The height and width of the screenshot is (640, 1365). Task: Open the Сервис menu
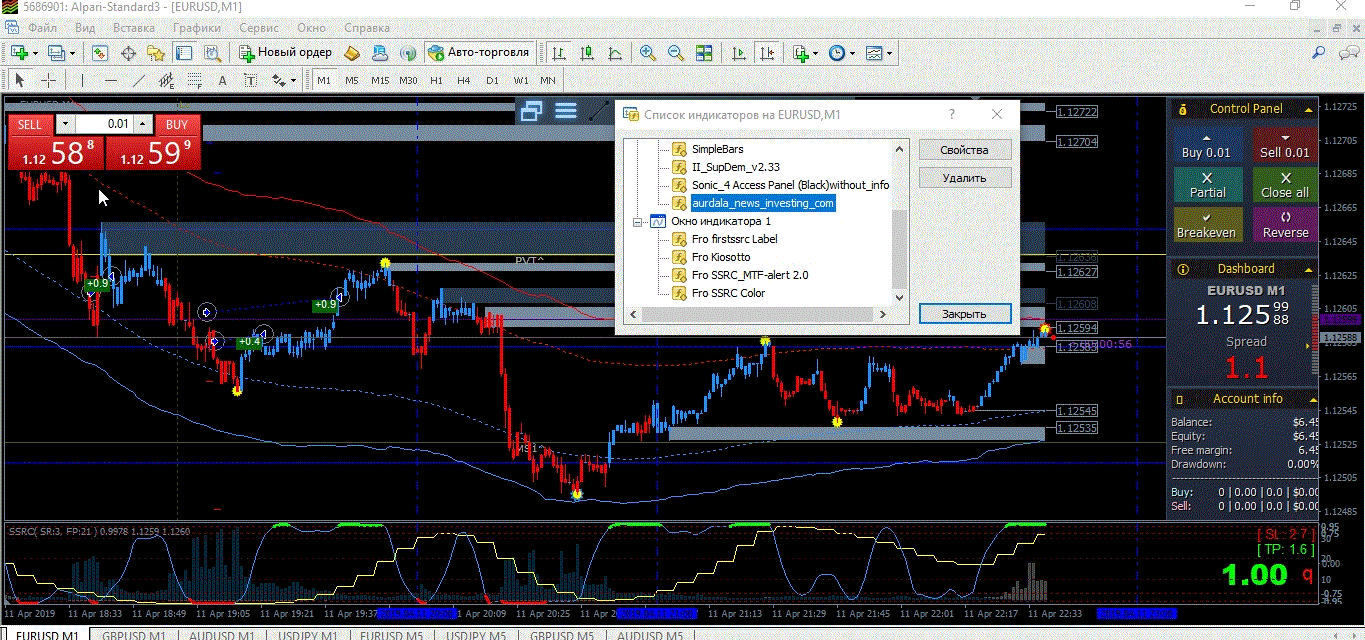pyautogui.click(x=260, y=28)
